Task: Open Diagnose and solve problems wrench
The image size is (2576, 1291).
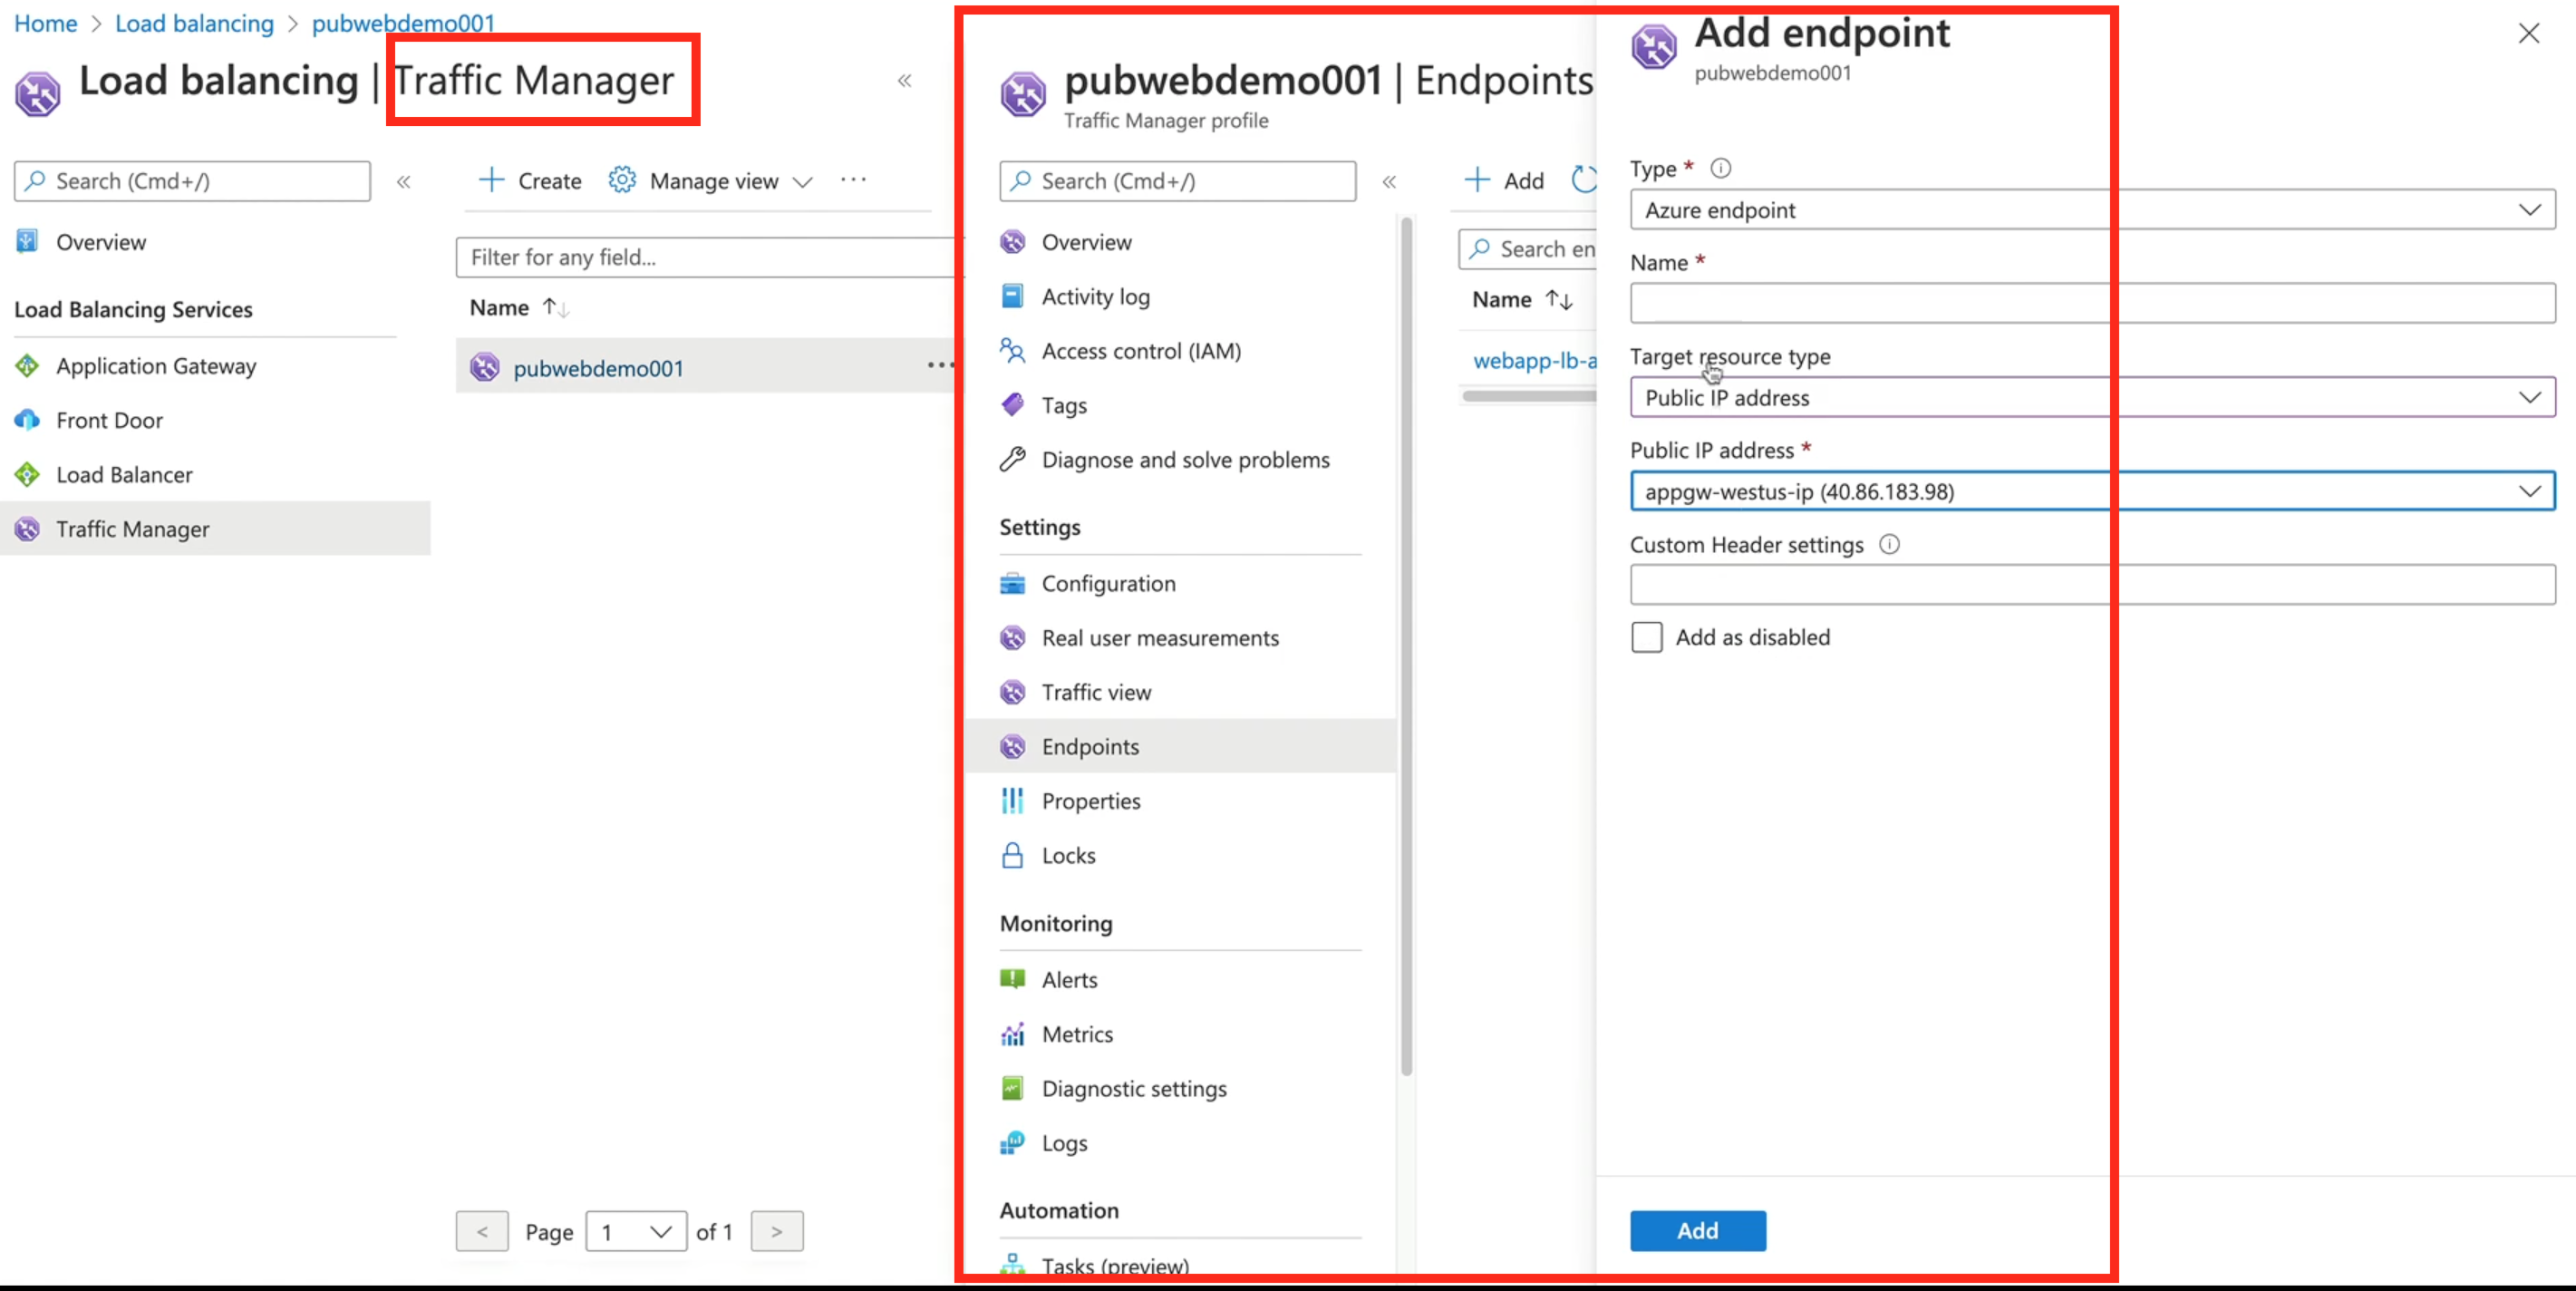Action: [x=1012, y=459]
